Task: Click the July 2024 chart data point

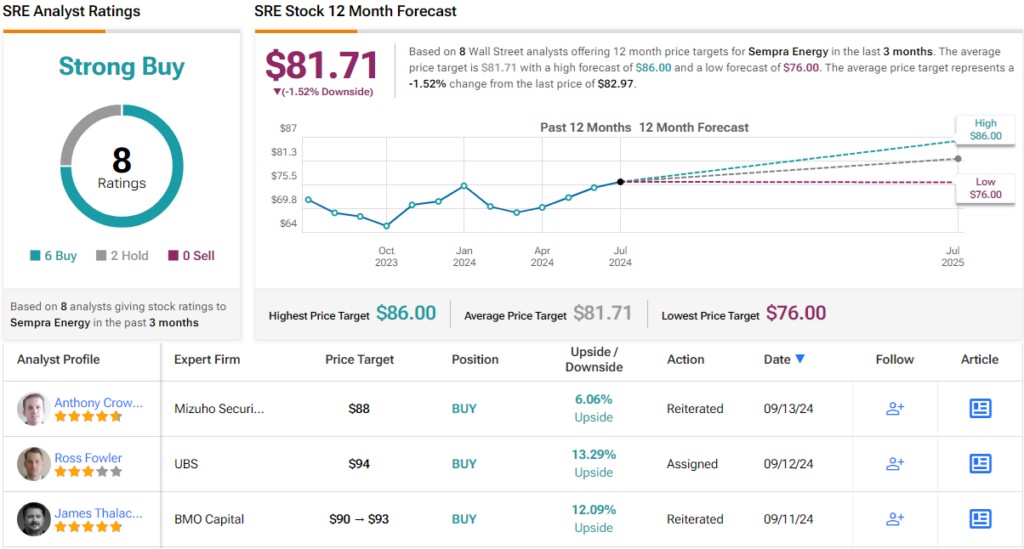Action: pos(621,181)
